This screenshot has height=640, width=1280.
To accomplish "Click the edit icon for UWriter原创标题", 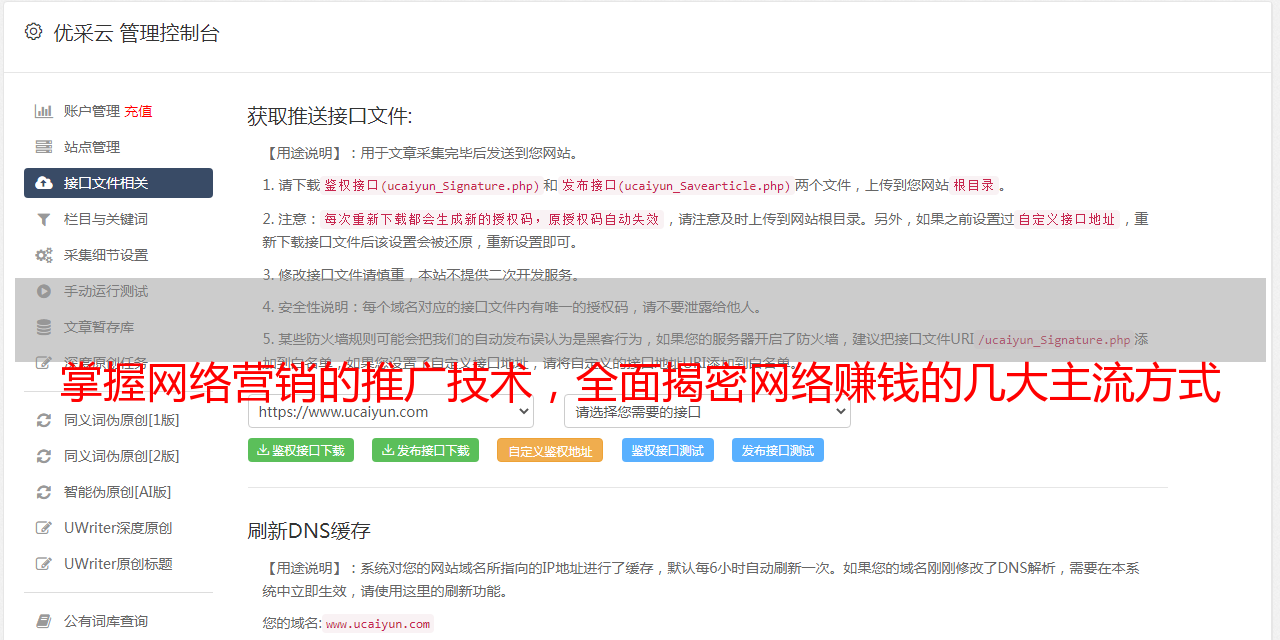I will tap(44, 564).
